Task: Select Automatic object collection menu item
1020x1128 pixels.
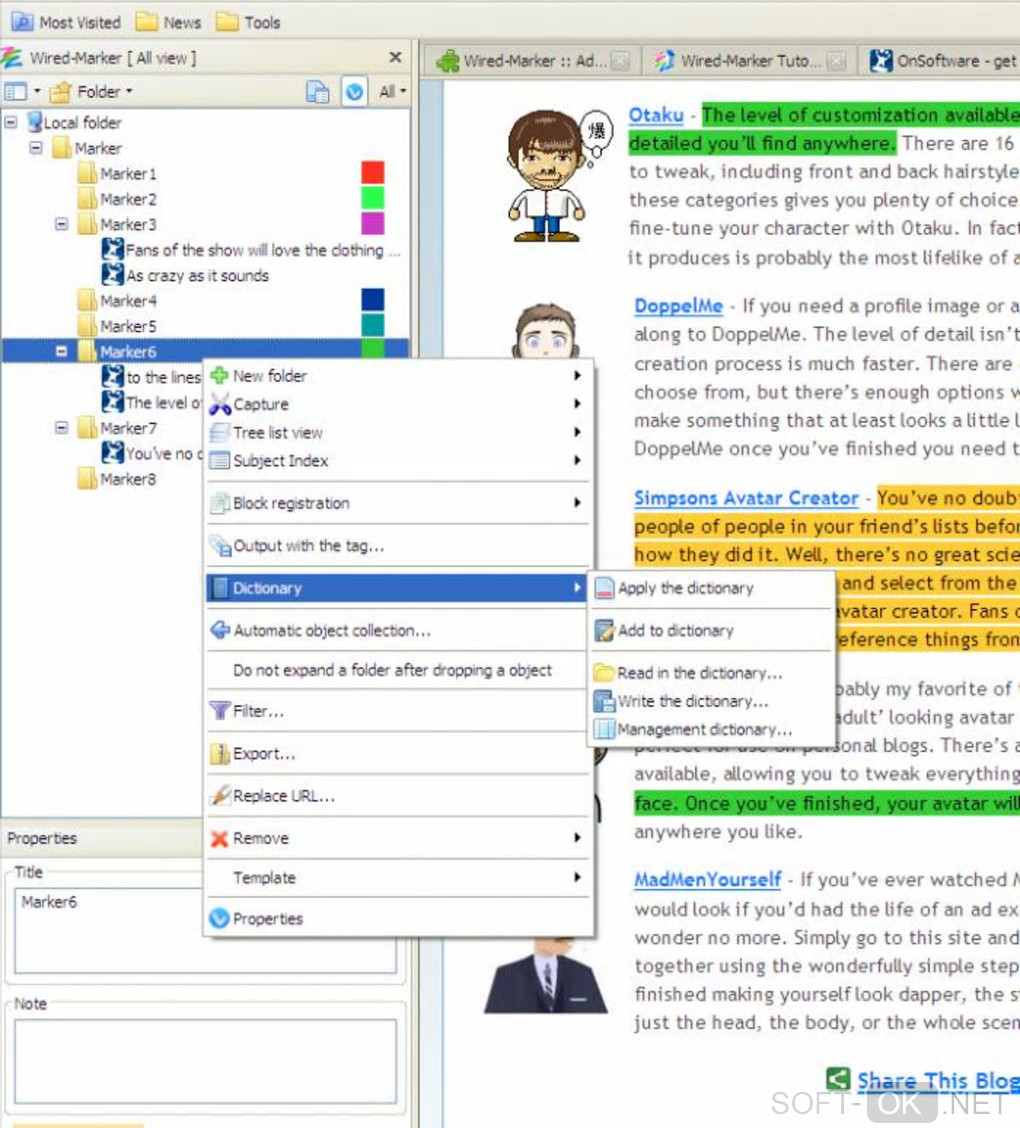Action: tap(398, 630)
